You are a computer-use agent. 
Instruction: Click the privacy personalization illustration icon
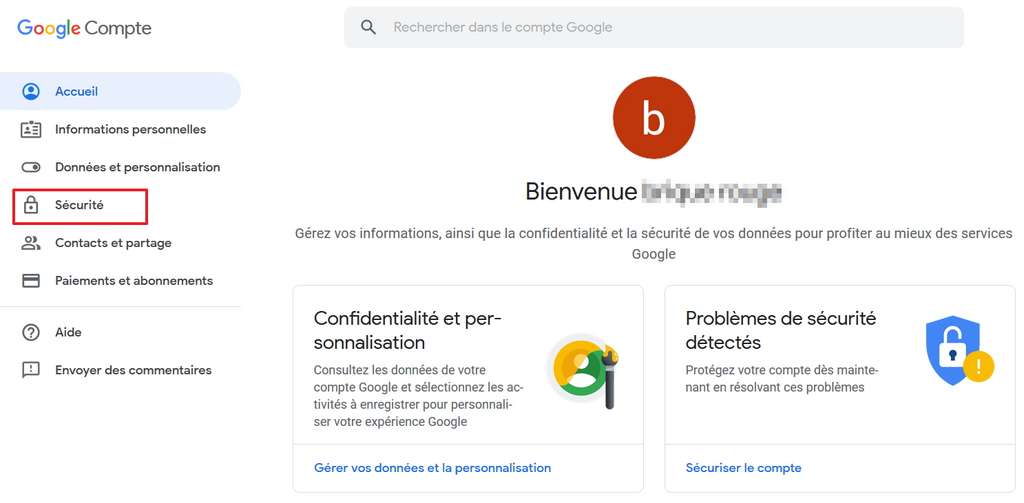pos(582,369)
